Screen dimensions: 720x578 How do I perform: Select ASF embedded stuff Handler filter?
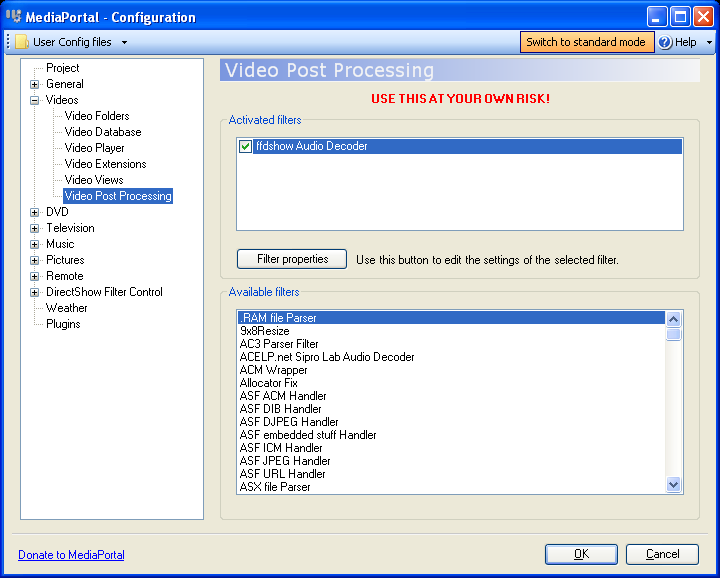(x=451, y=435)
